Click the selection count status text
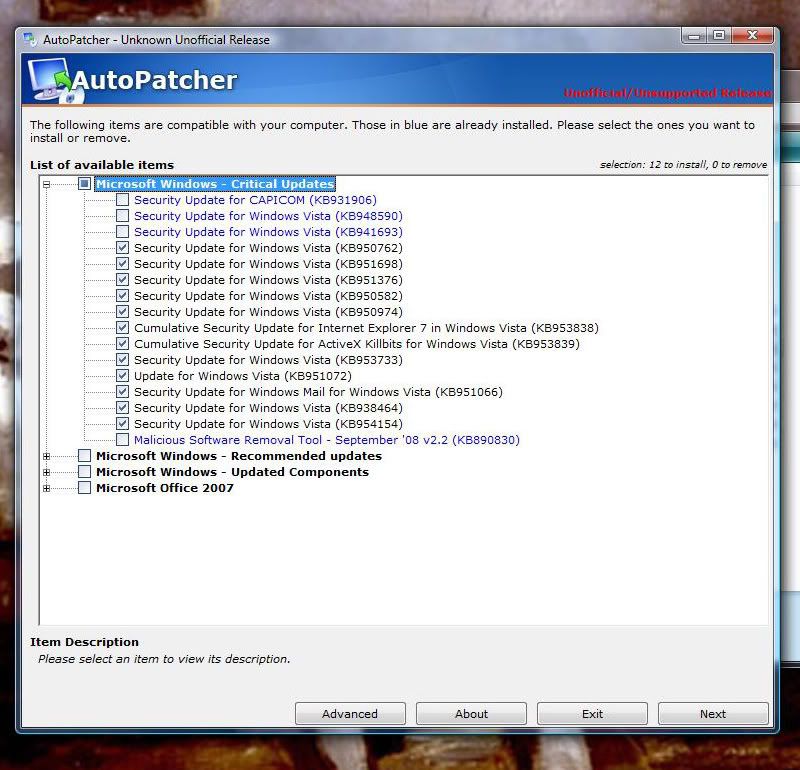Image resolution: width=800 pixels, height=770 pixels. (x=683, y=164)
